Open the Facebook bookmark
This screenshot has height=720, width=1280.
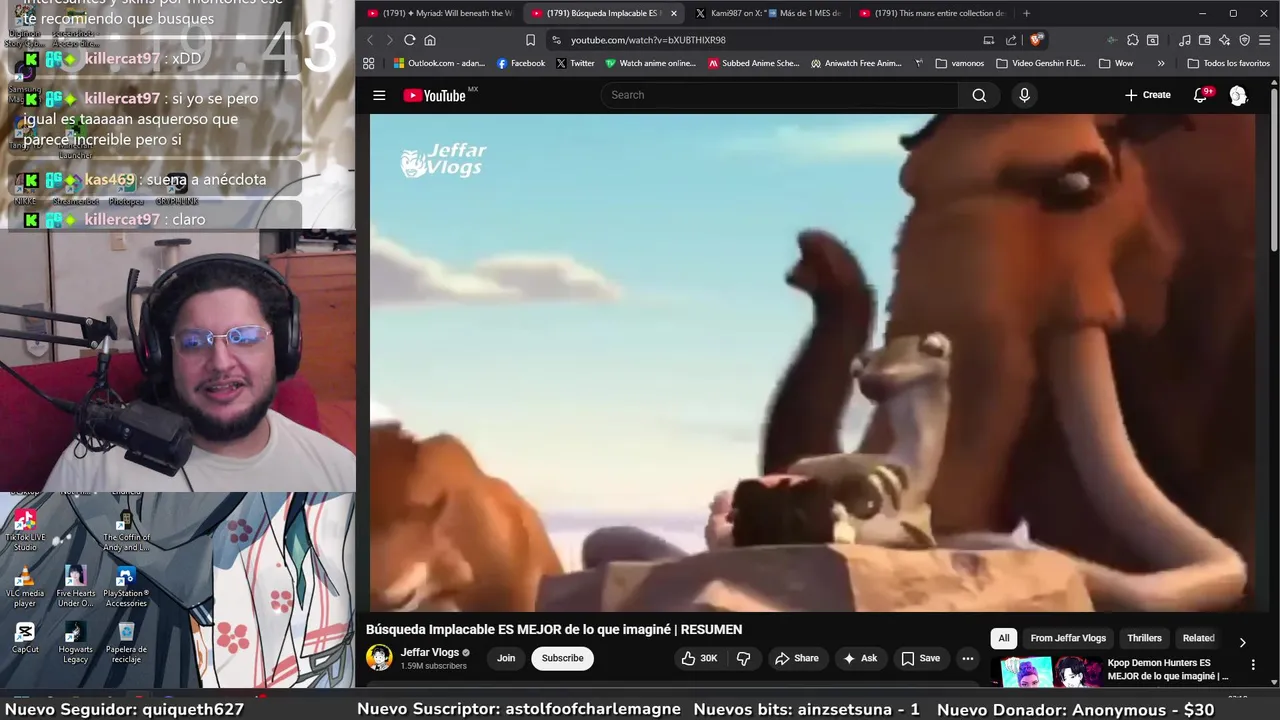521,63
